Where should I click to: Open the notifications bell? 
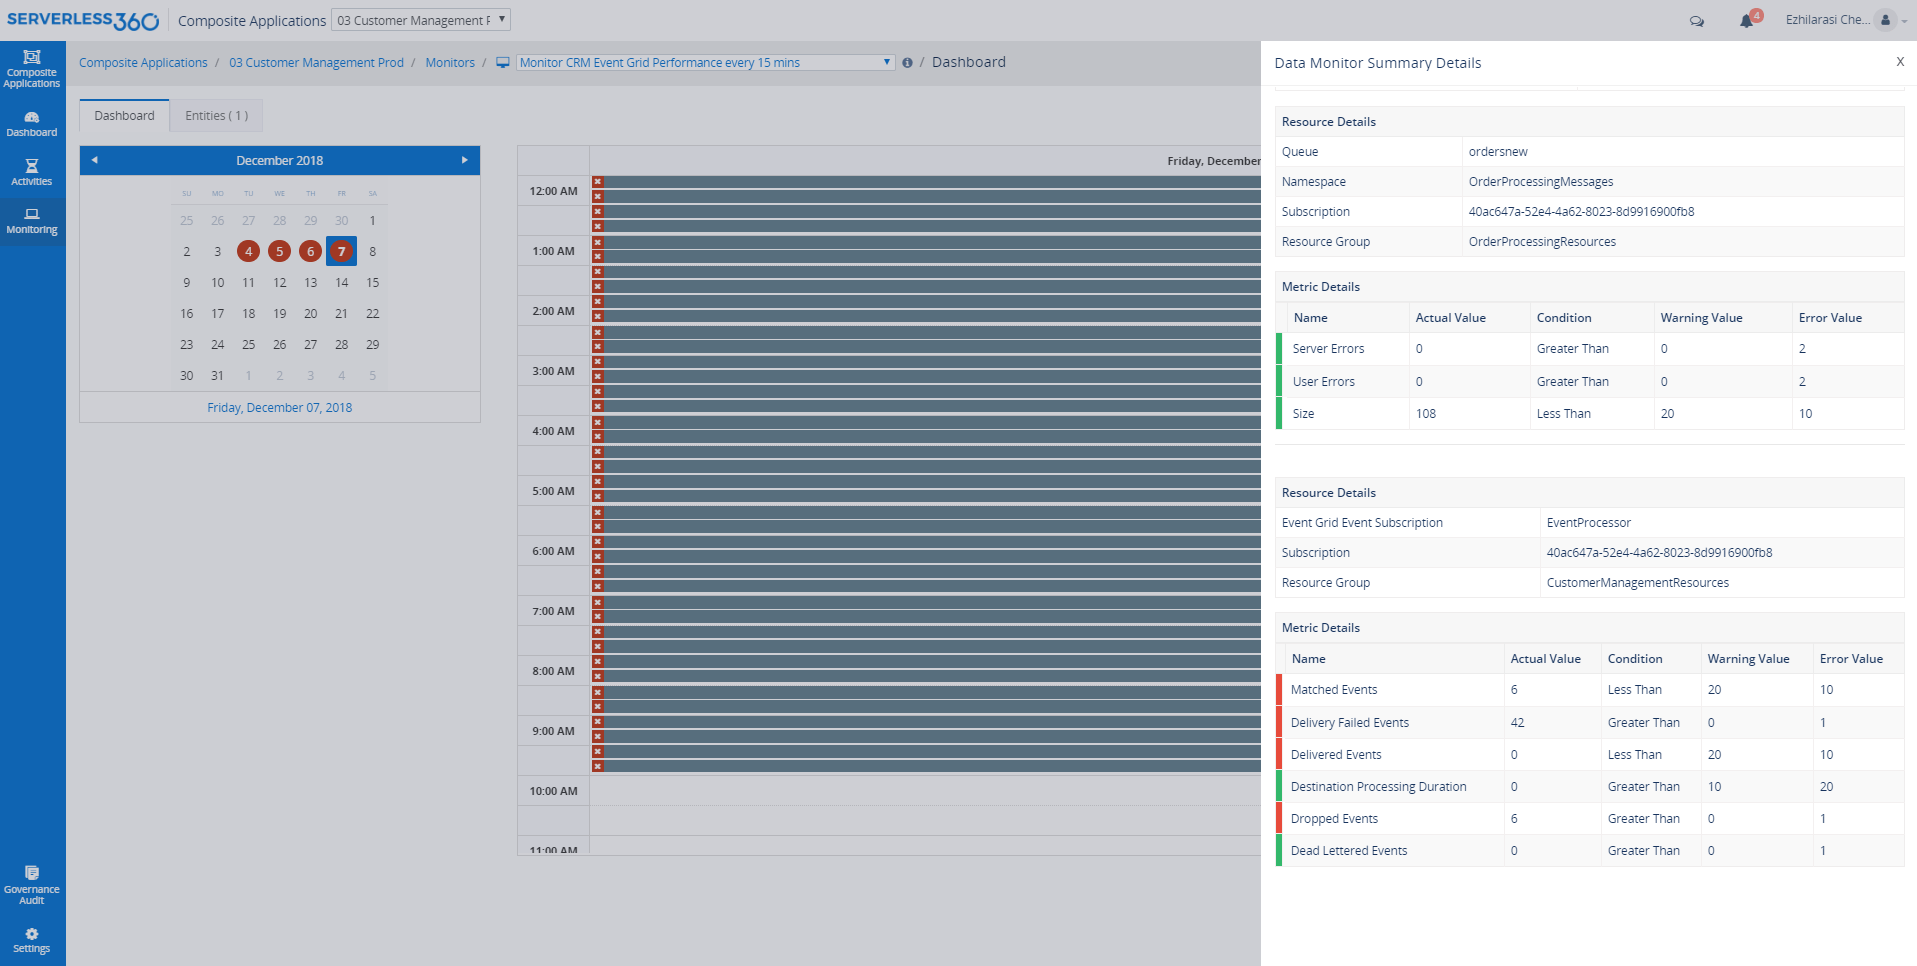pyautogui.click(x=1747, y=20)
